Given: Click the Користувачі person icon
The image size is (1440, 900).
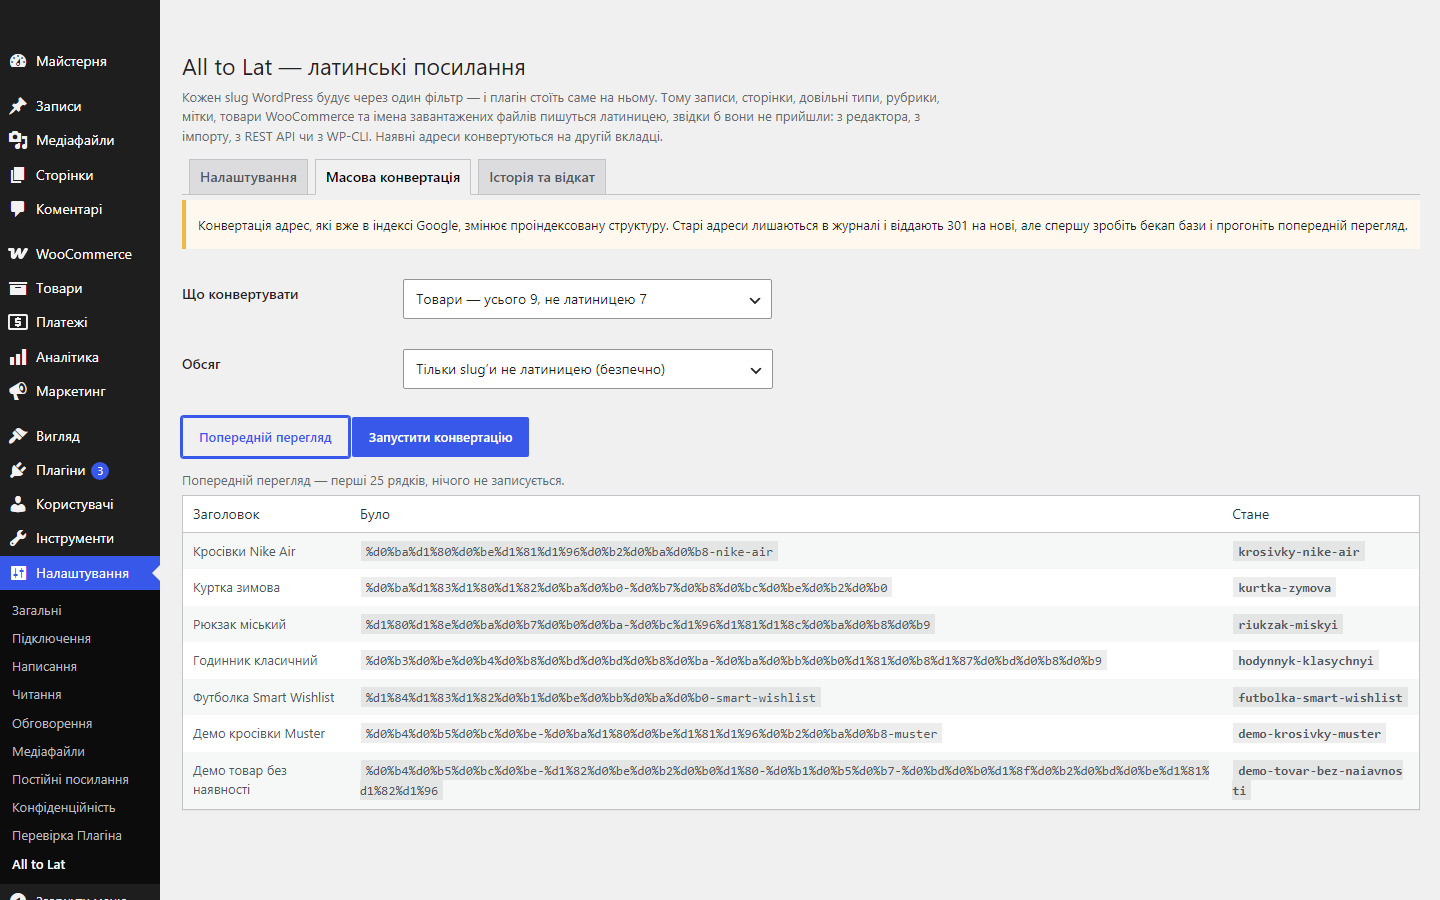Looking at the screenshot, I should coord(18,504).
